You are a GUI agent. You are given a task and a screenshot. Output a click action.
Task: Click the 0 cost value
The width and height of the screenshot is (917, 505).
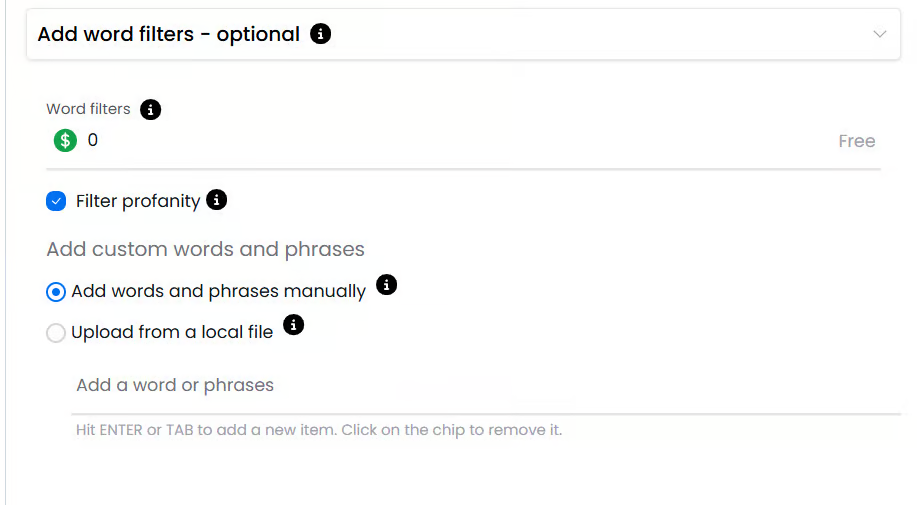pos(93,141)
